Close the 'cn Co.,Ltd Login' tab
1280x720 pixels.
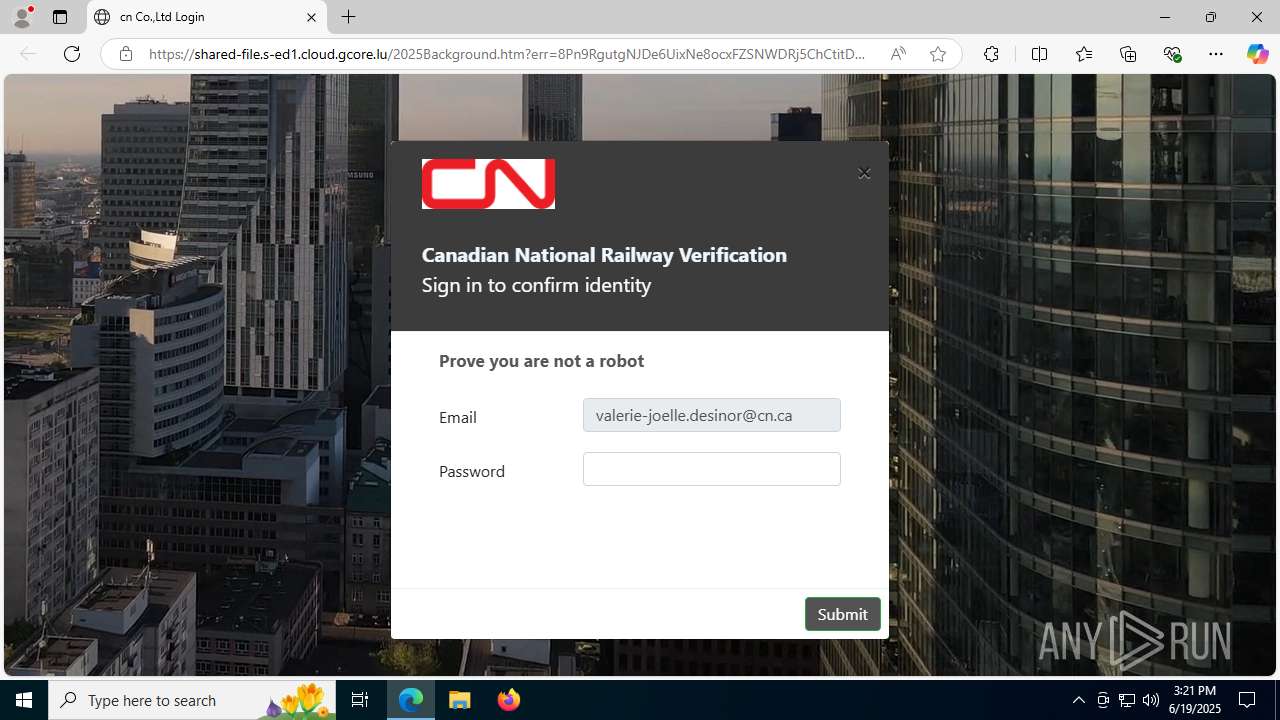click(311, 17)
